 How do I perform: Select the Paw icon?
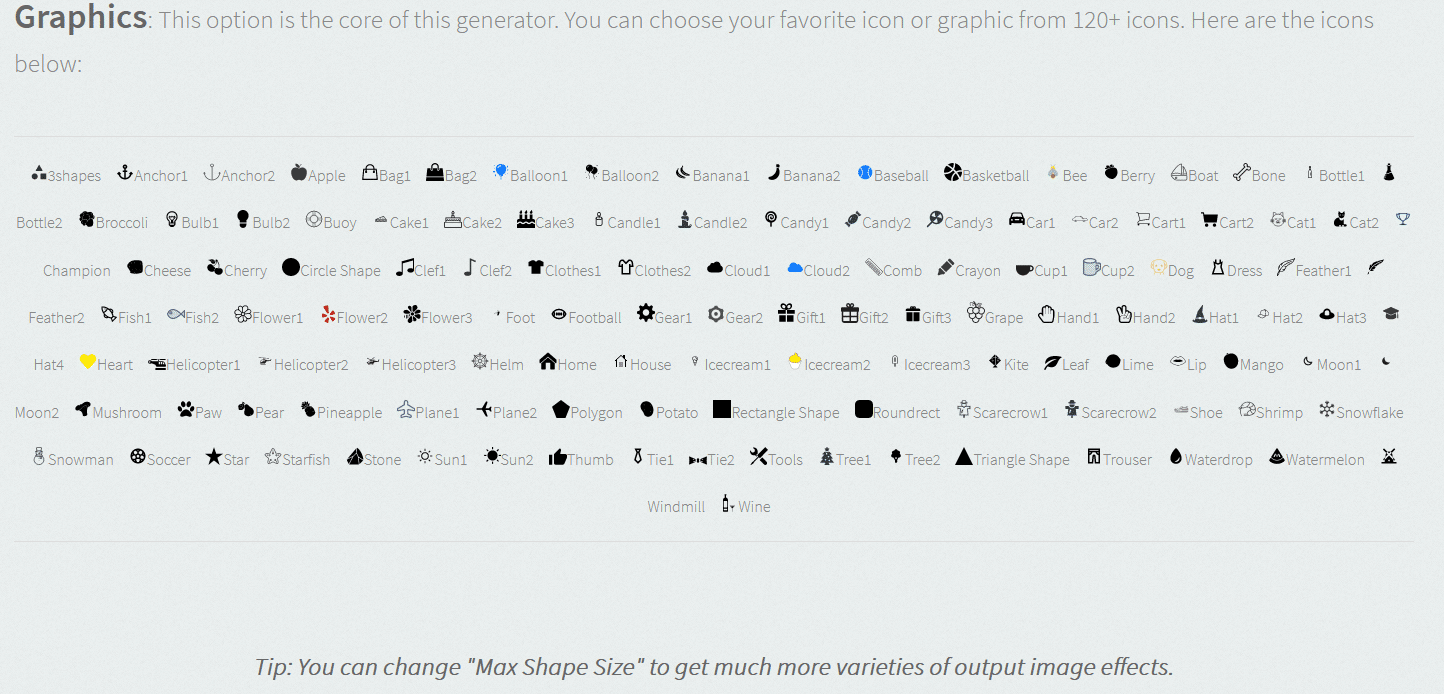tap(186, 409)
